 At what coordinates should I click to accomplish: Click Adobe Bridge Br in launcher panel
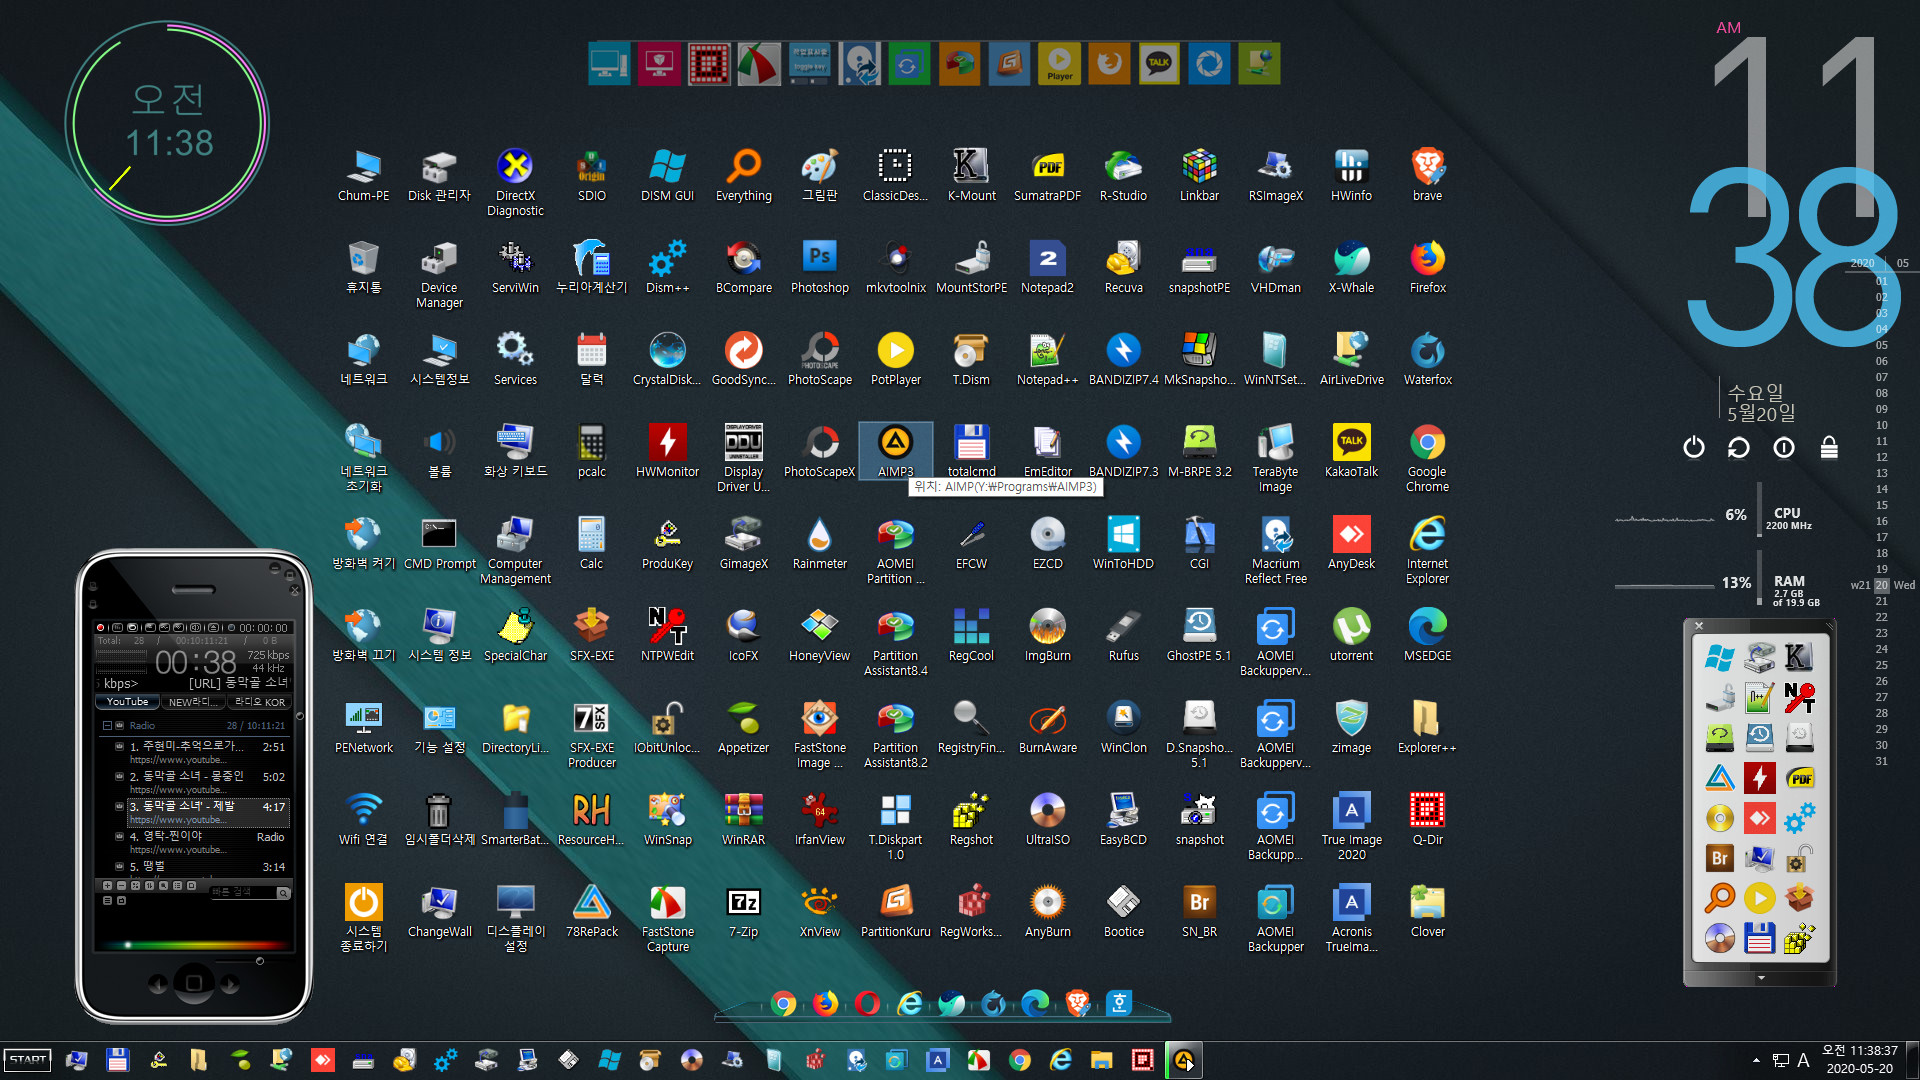[1719, 858]
